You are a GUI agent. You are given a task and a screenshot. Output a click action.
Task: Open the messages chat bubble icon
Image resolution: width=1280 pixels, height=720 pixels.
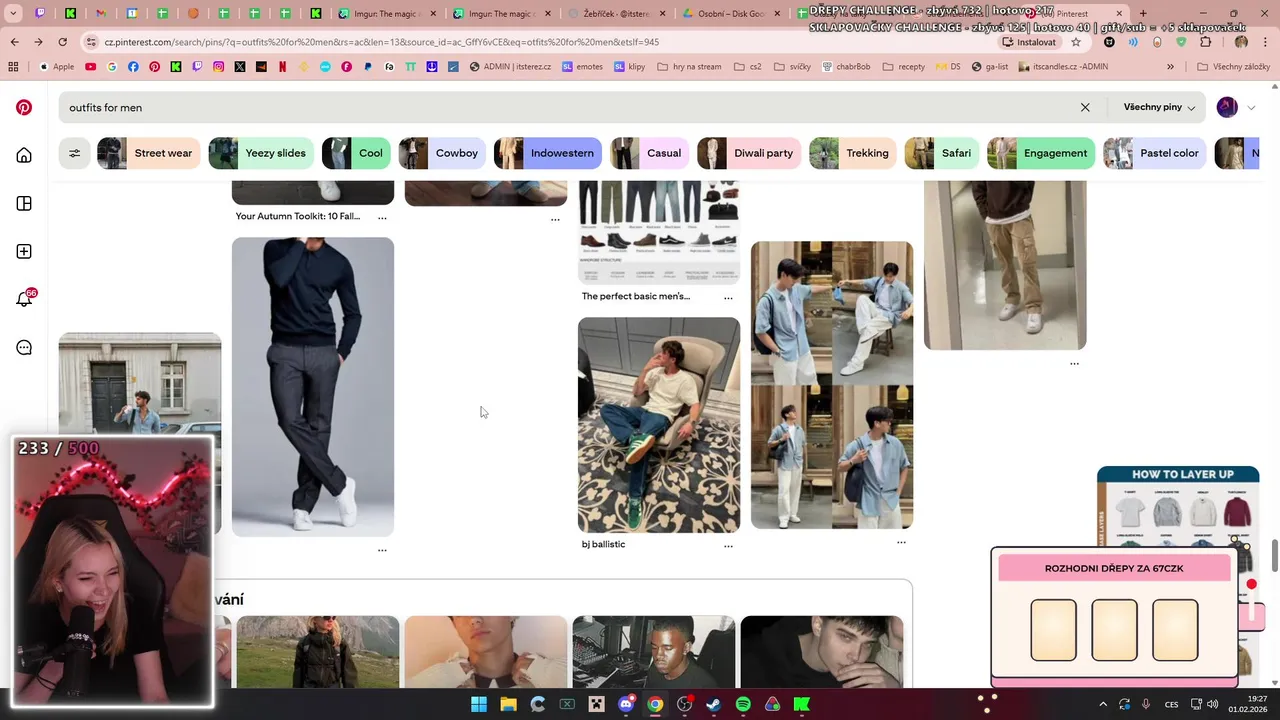[24, 347]
